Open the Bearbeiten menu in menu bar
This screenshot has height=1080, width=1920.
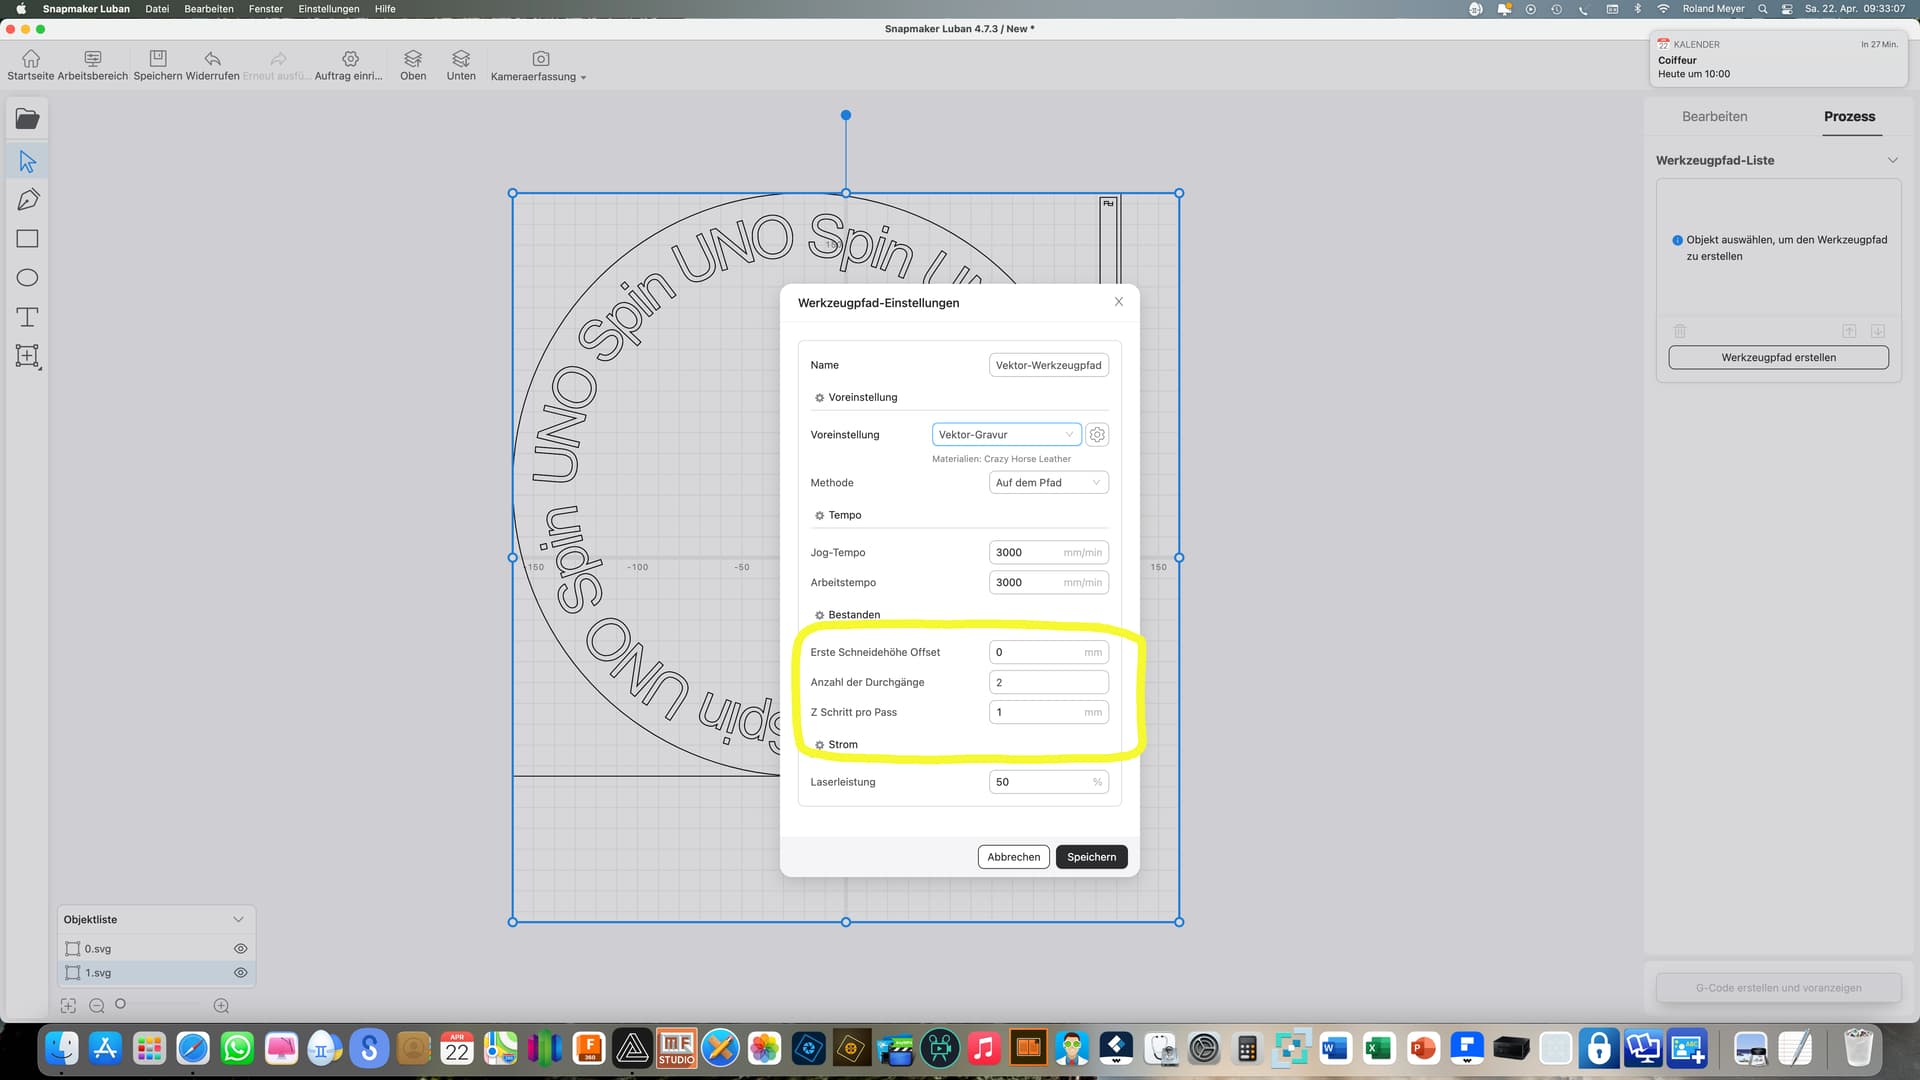pos(209,9)
